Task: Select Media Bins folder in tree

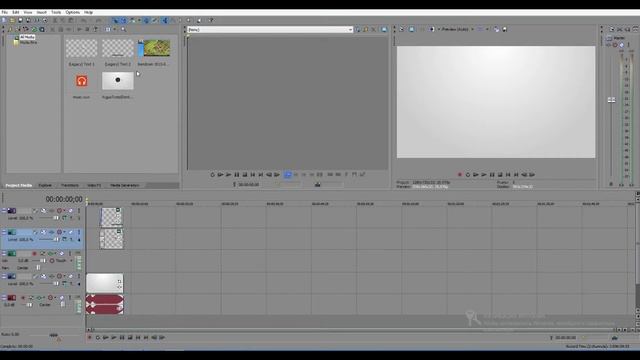Action: click(28, 42)
